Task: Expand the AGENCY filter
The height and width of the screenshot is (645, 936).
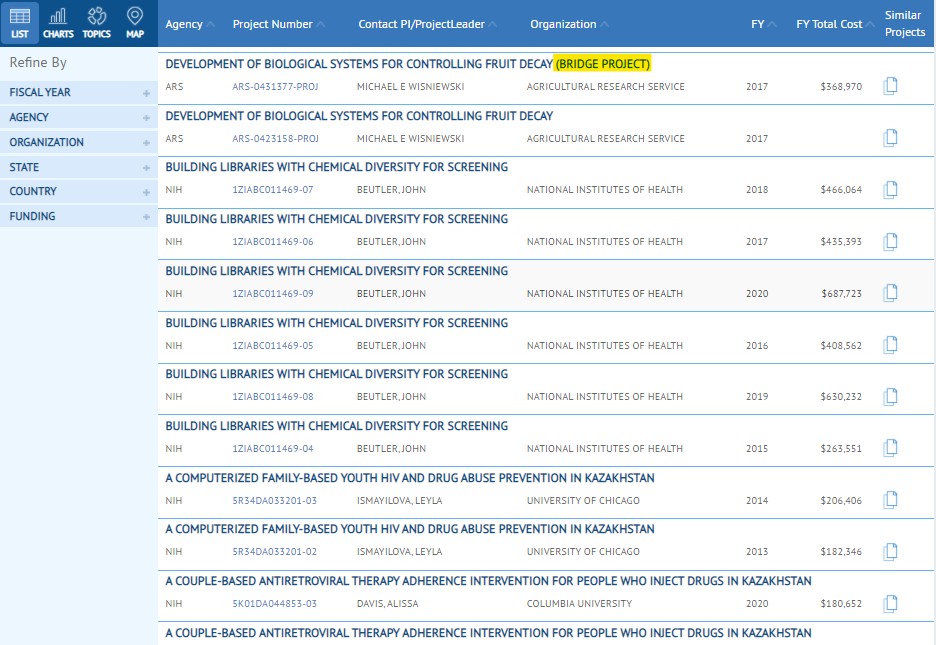Action: tap(79, 118)
